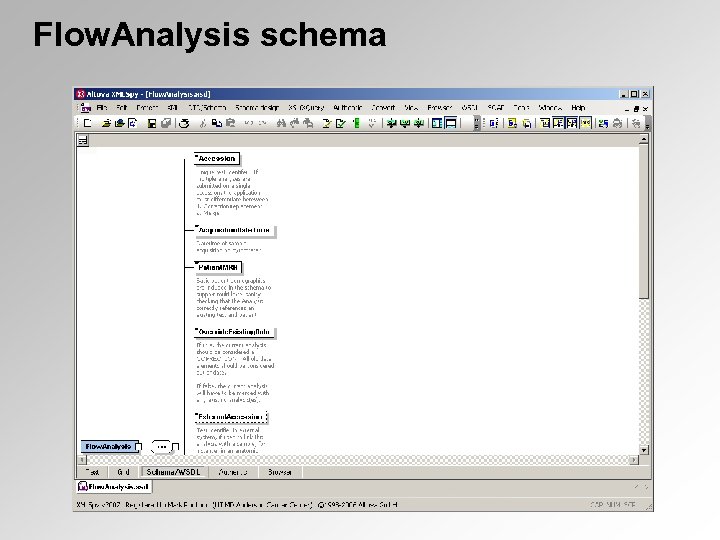720x540 pixels.
Task: Toggle the first schema diagram view button
Action: click(545, 123)
